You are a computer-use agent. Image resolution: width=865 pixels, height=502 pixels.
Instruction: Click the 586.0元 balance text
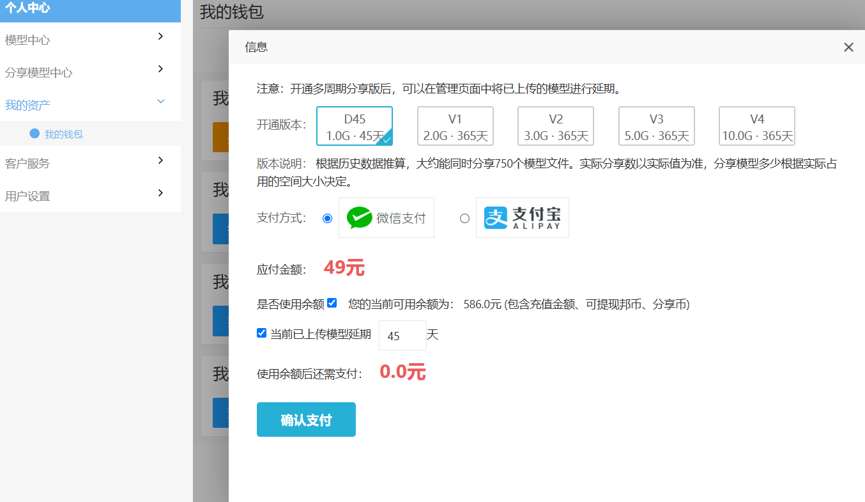click(482, 305)
